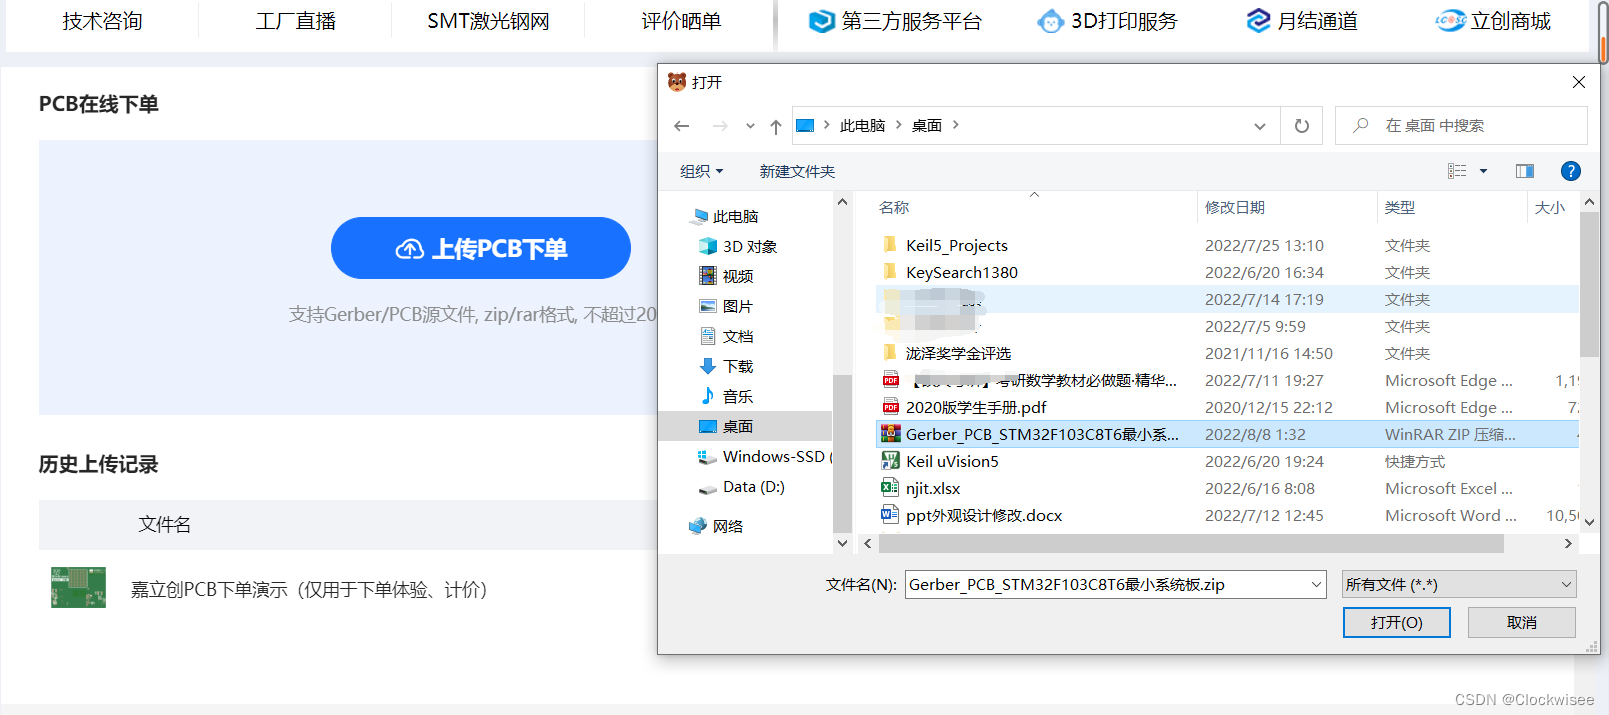The image size is (1609, 715).
Task: Click the njit.xlsx Excel icon
Action: point(890,488)
